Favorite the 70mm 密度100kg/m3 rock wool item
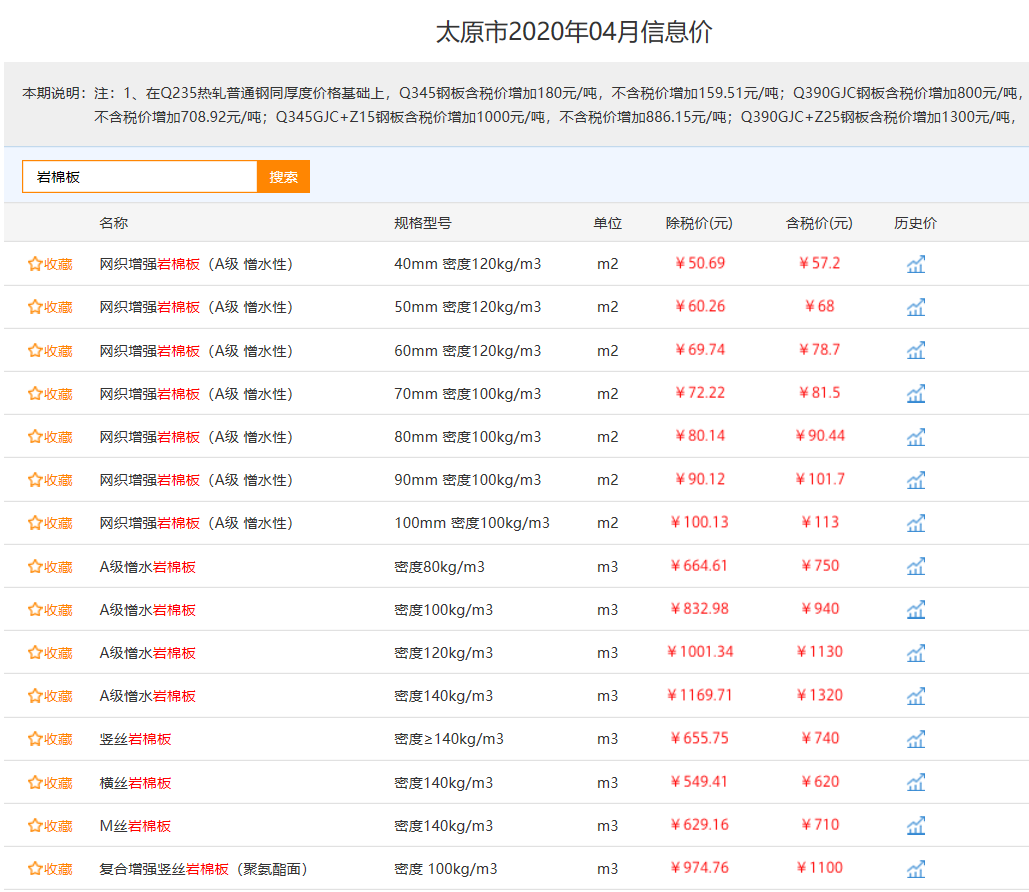 click(x=50, y=394)
